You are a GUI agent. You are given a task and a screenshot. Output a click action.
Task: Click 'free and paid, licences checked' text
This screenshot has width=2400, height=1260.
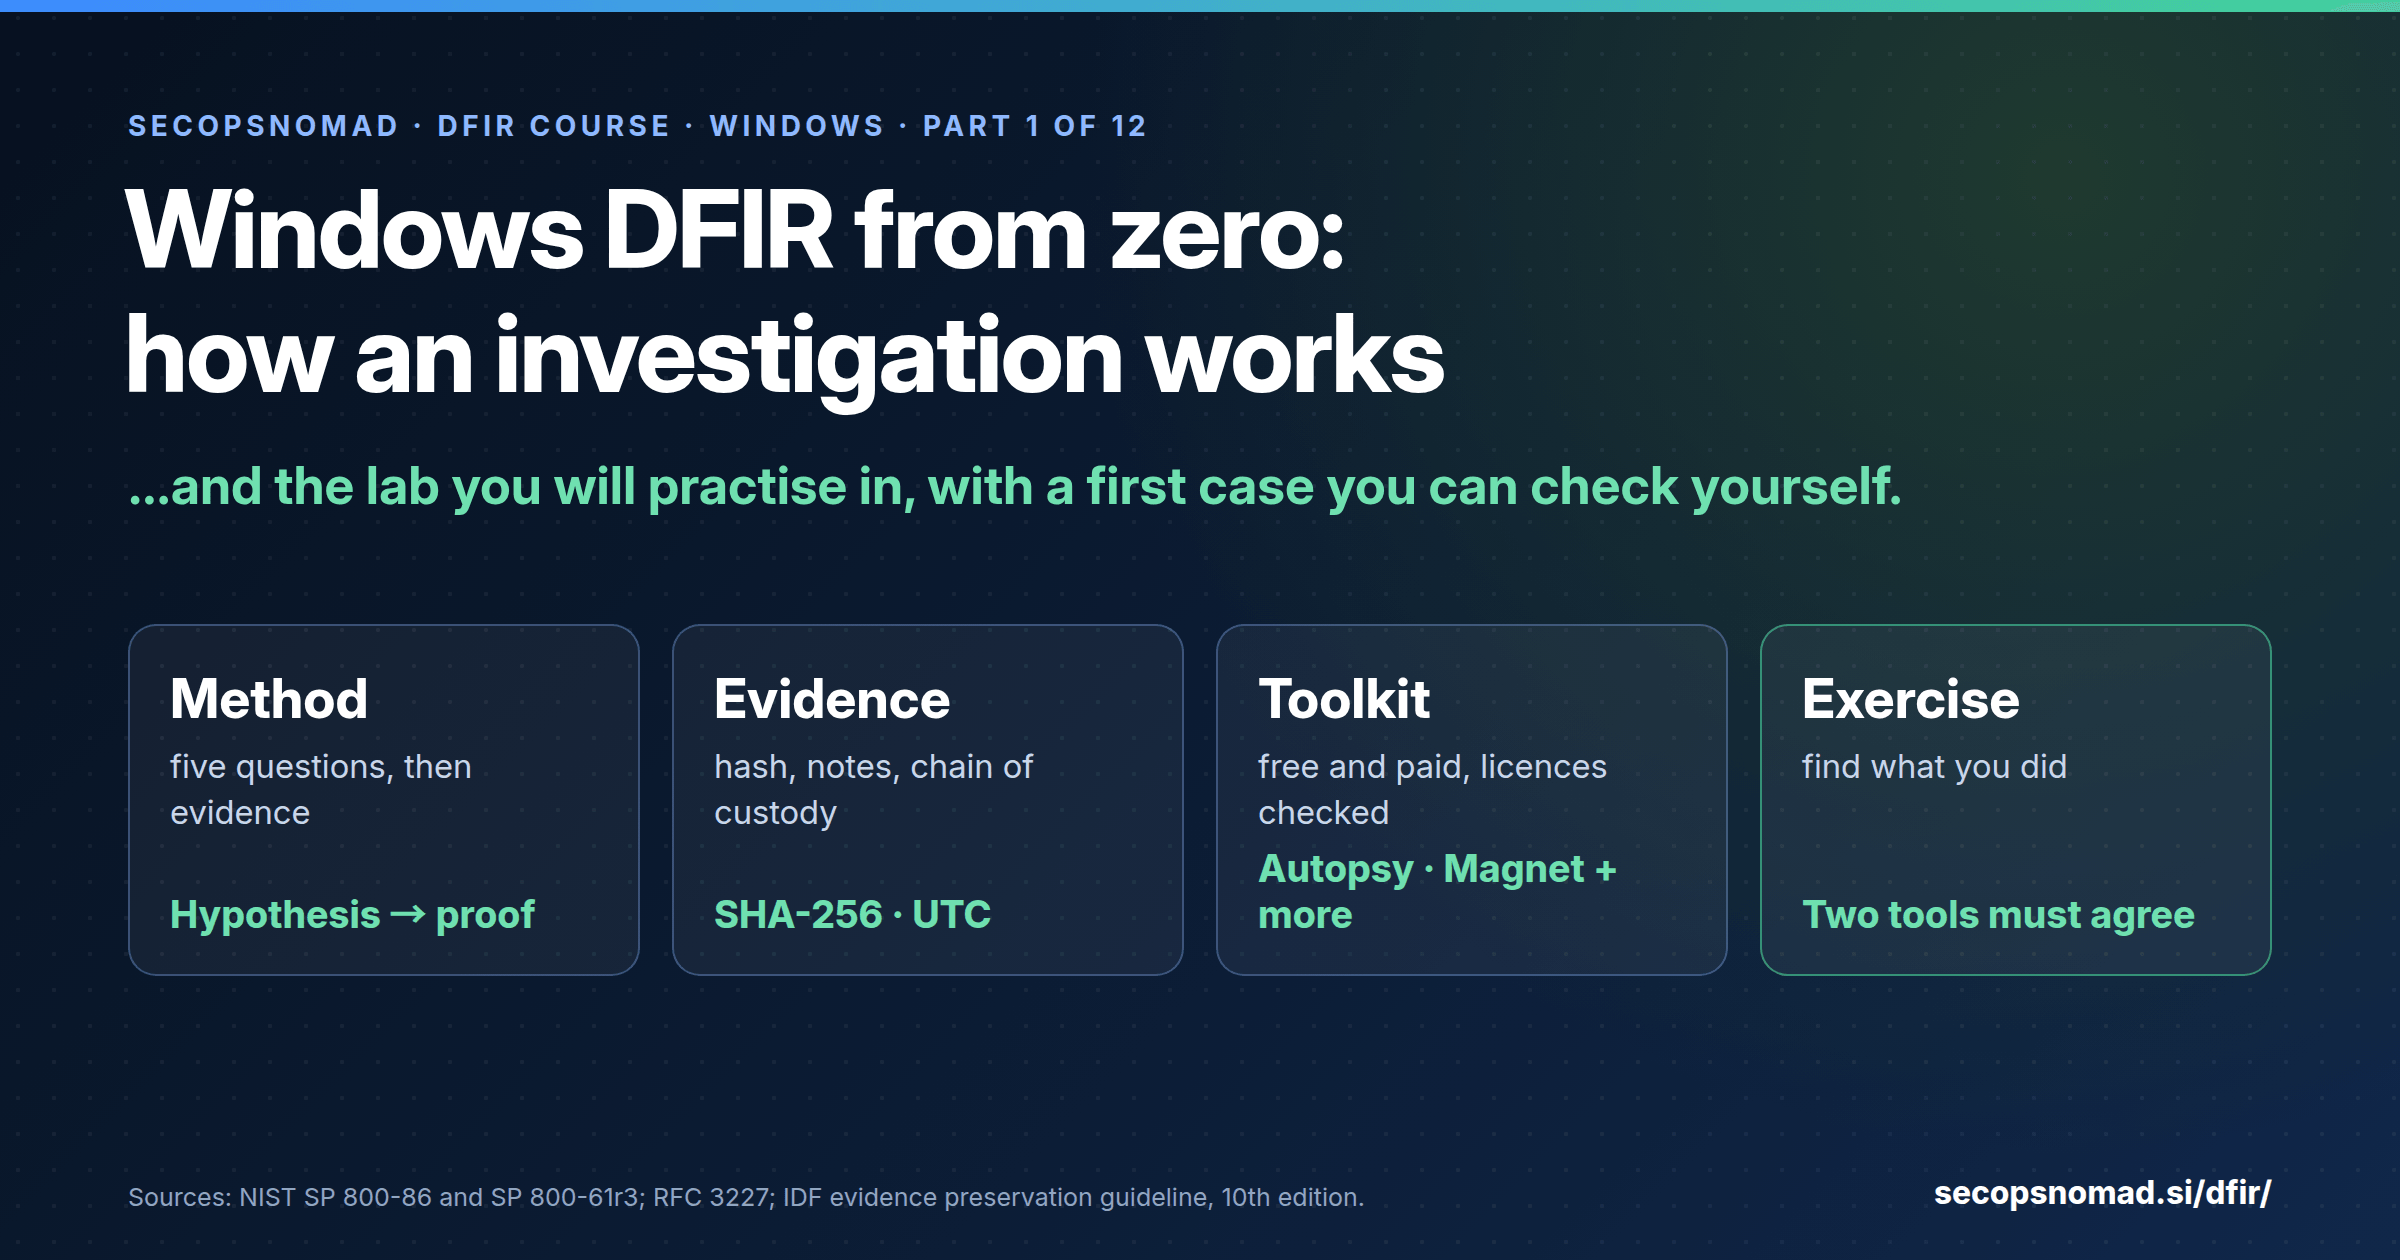point(1432,790)
